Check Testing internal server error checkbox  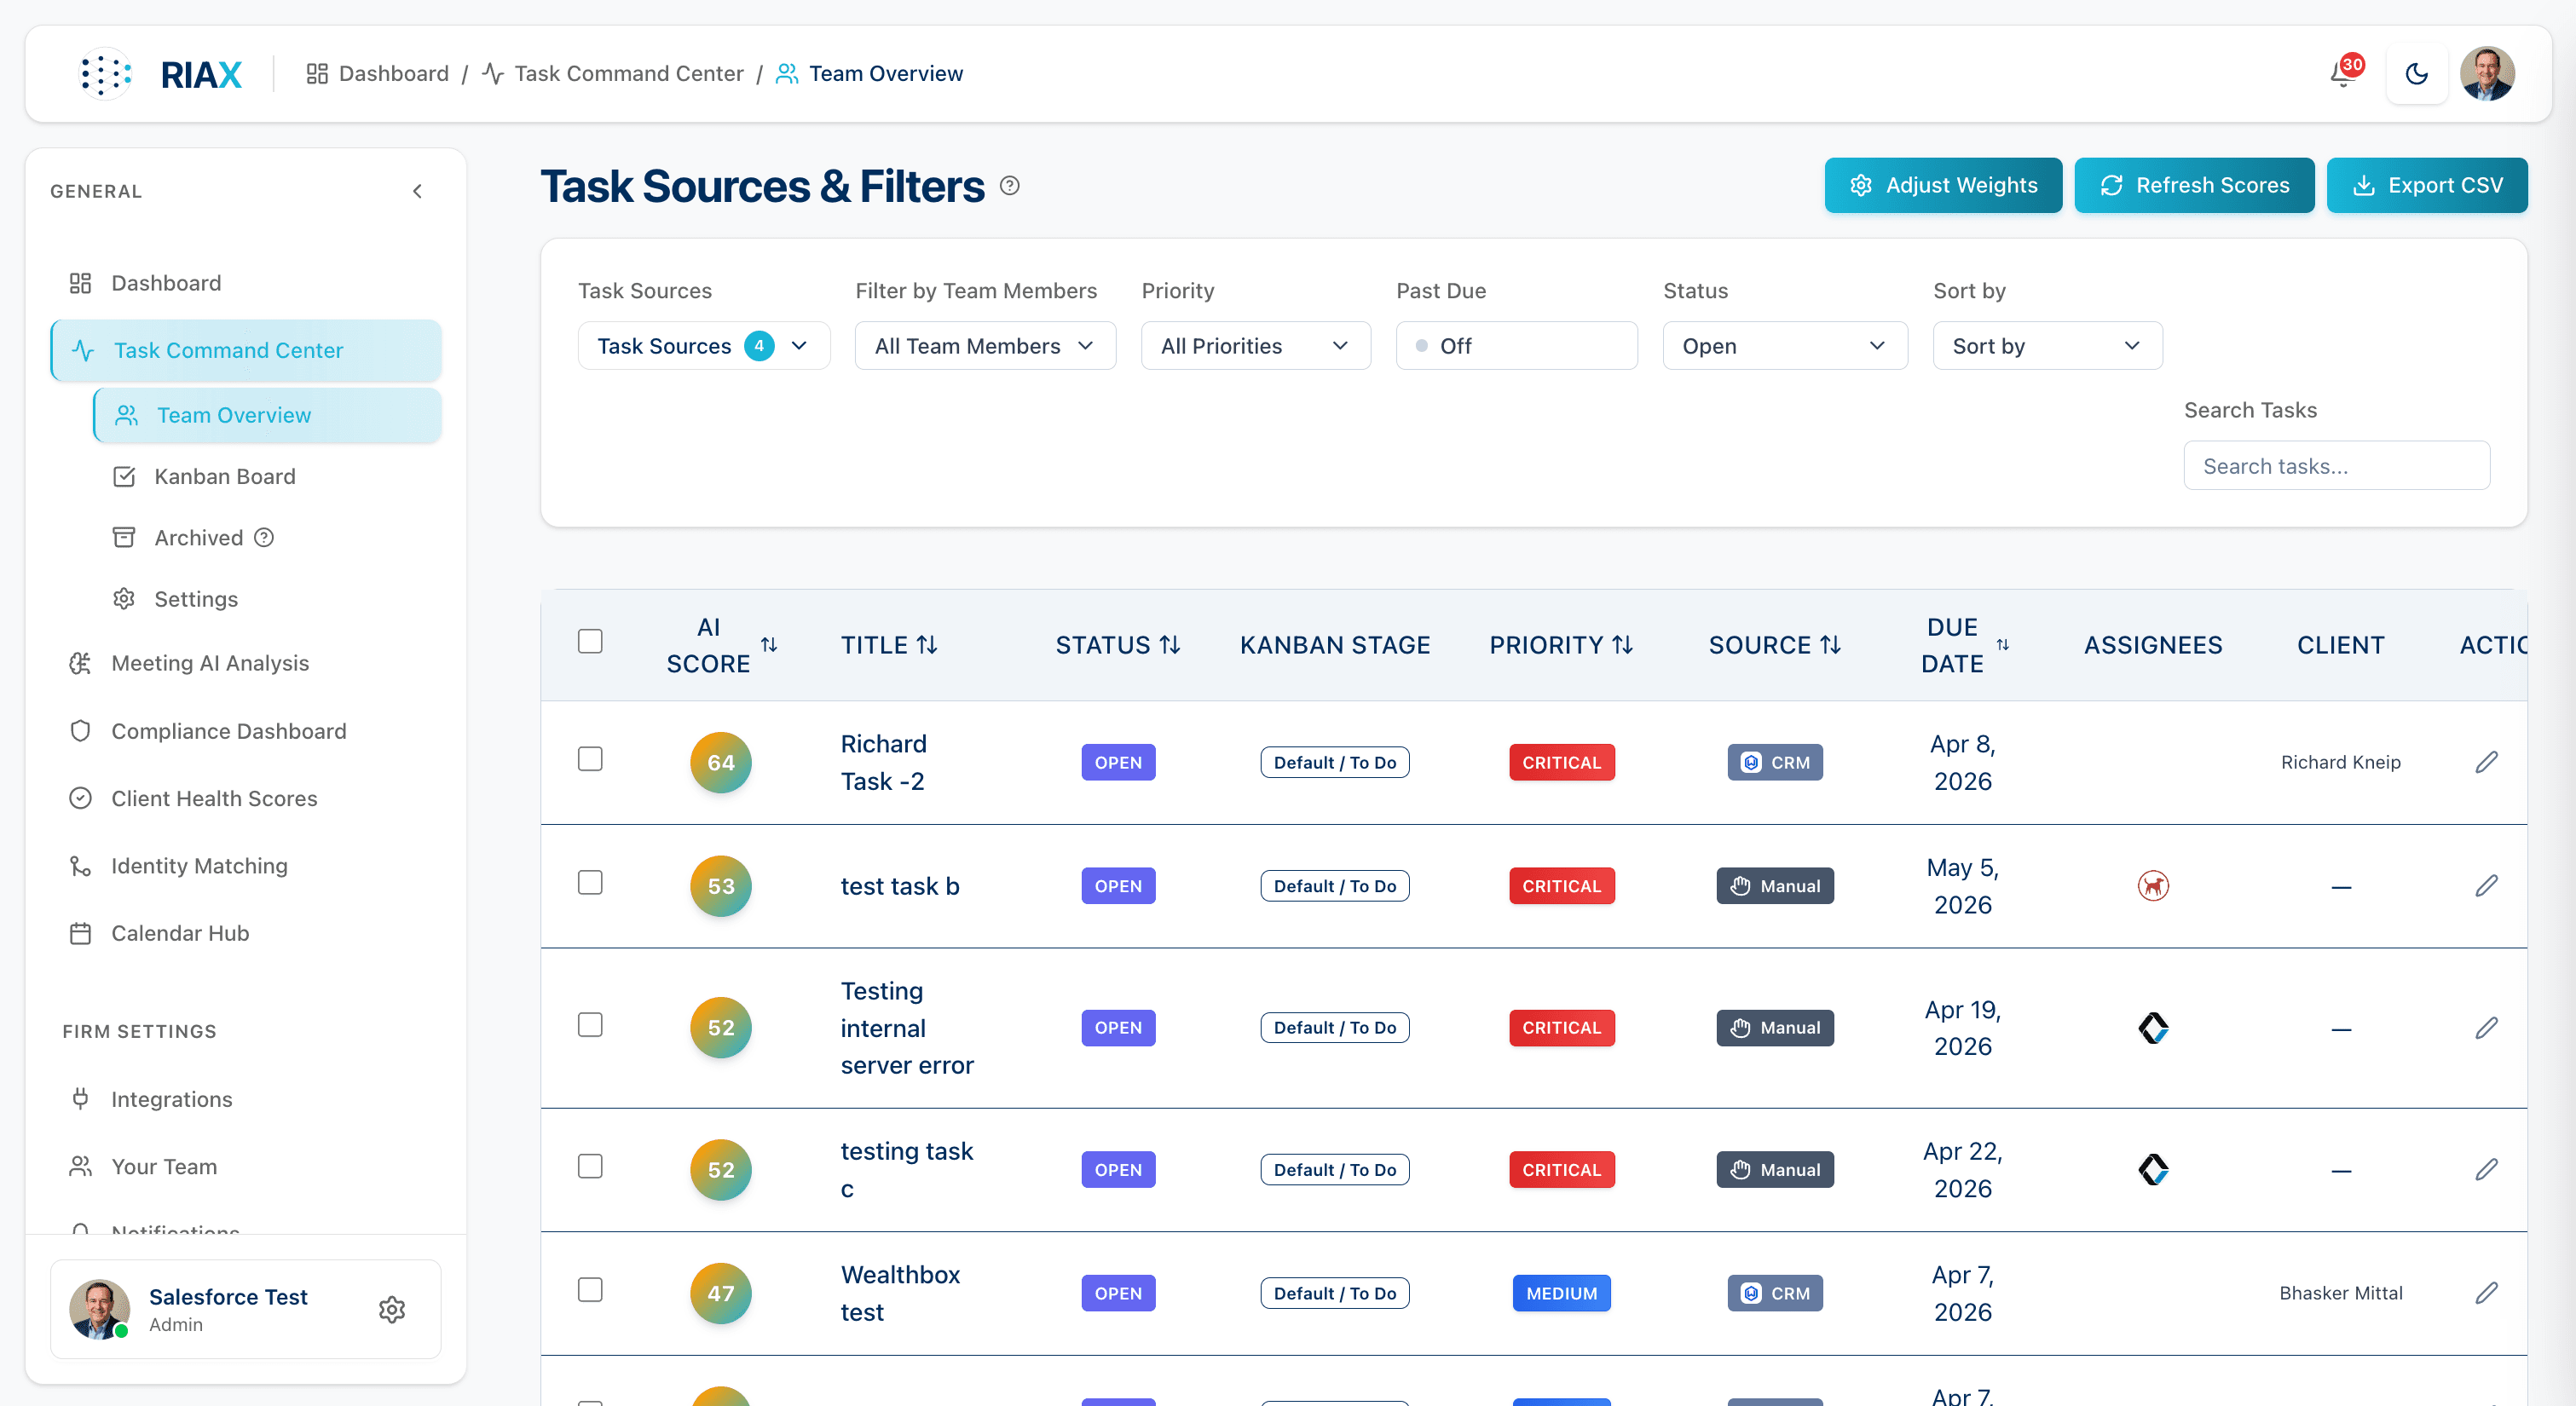590,1025
